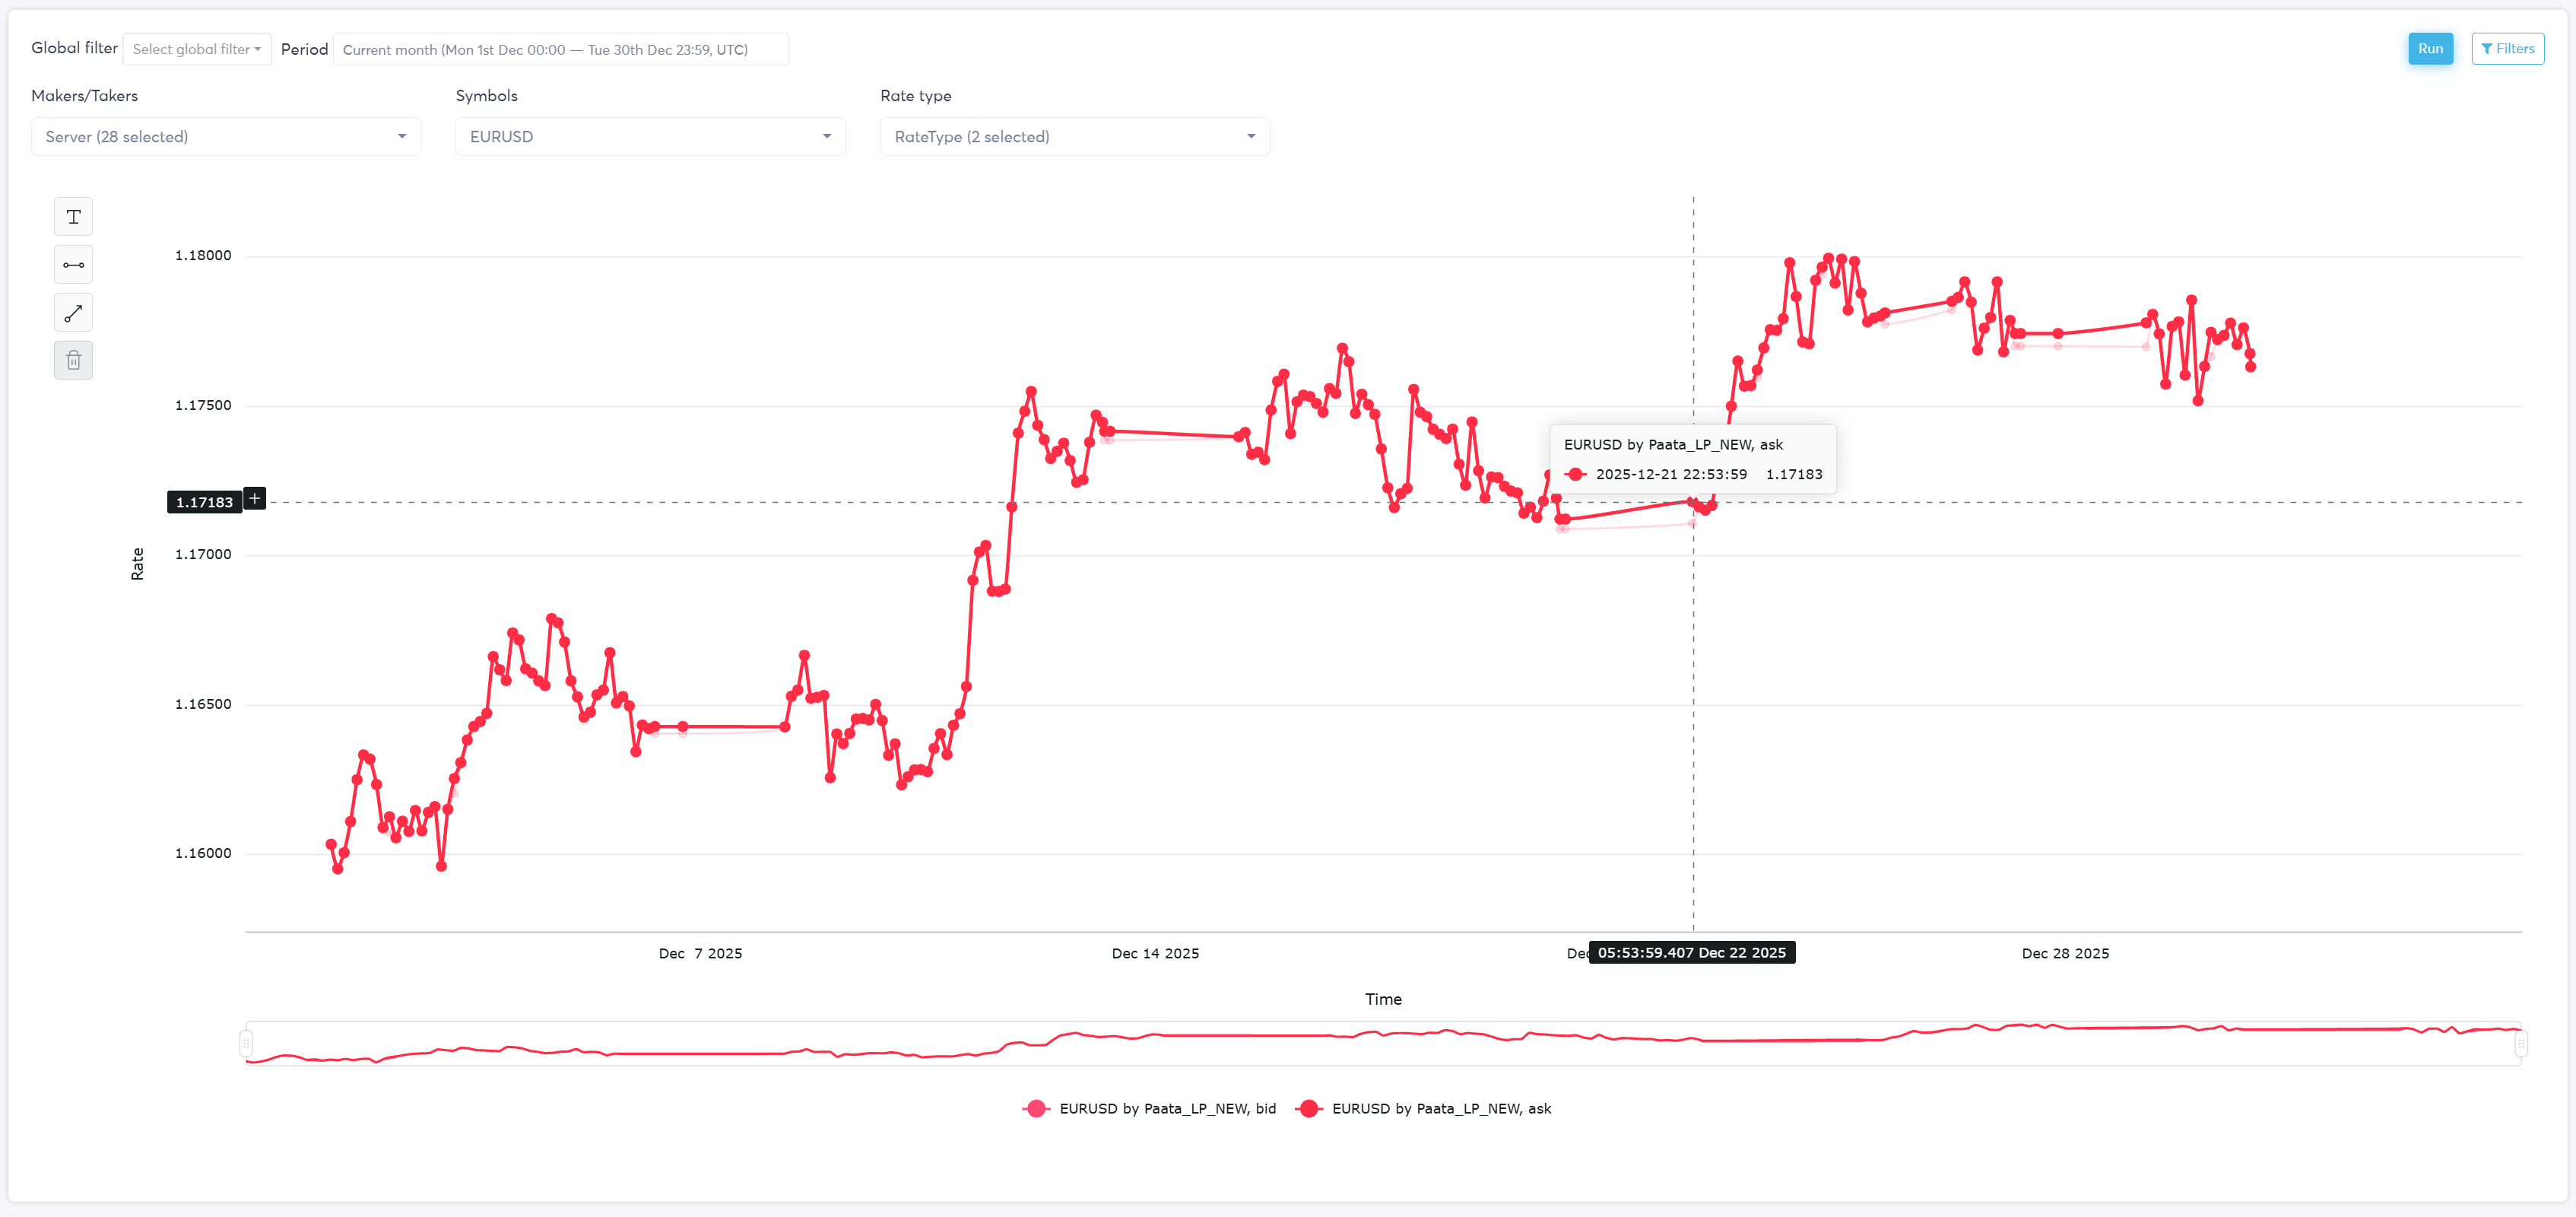Toggle the ask series legend marker
Viewport: 2576px width, 1217px height.
click(x=1308, y=1109)
